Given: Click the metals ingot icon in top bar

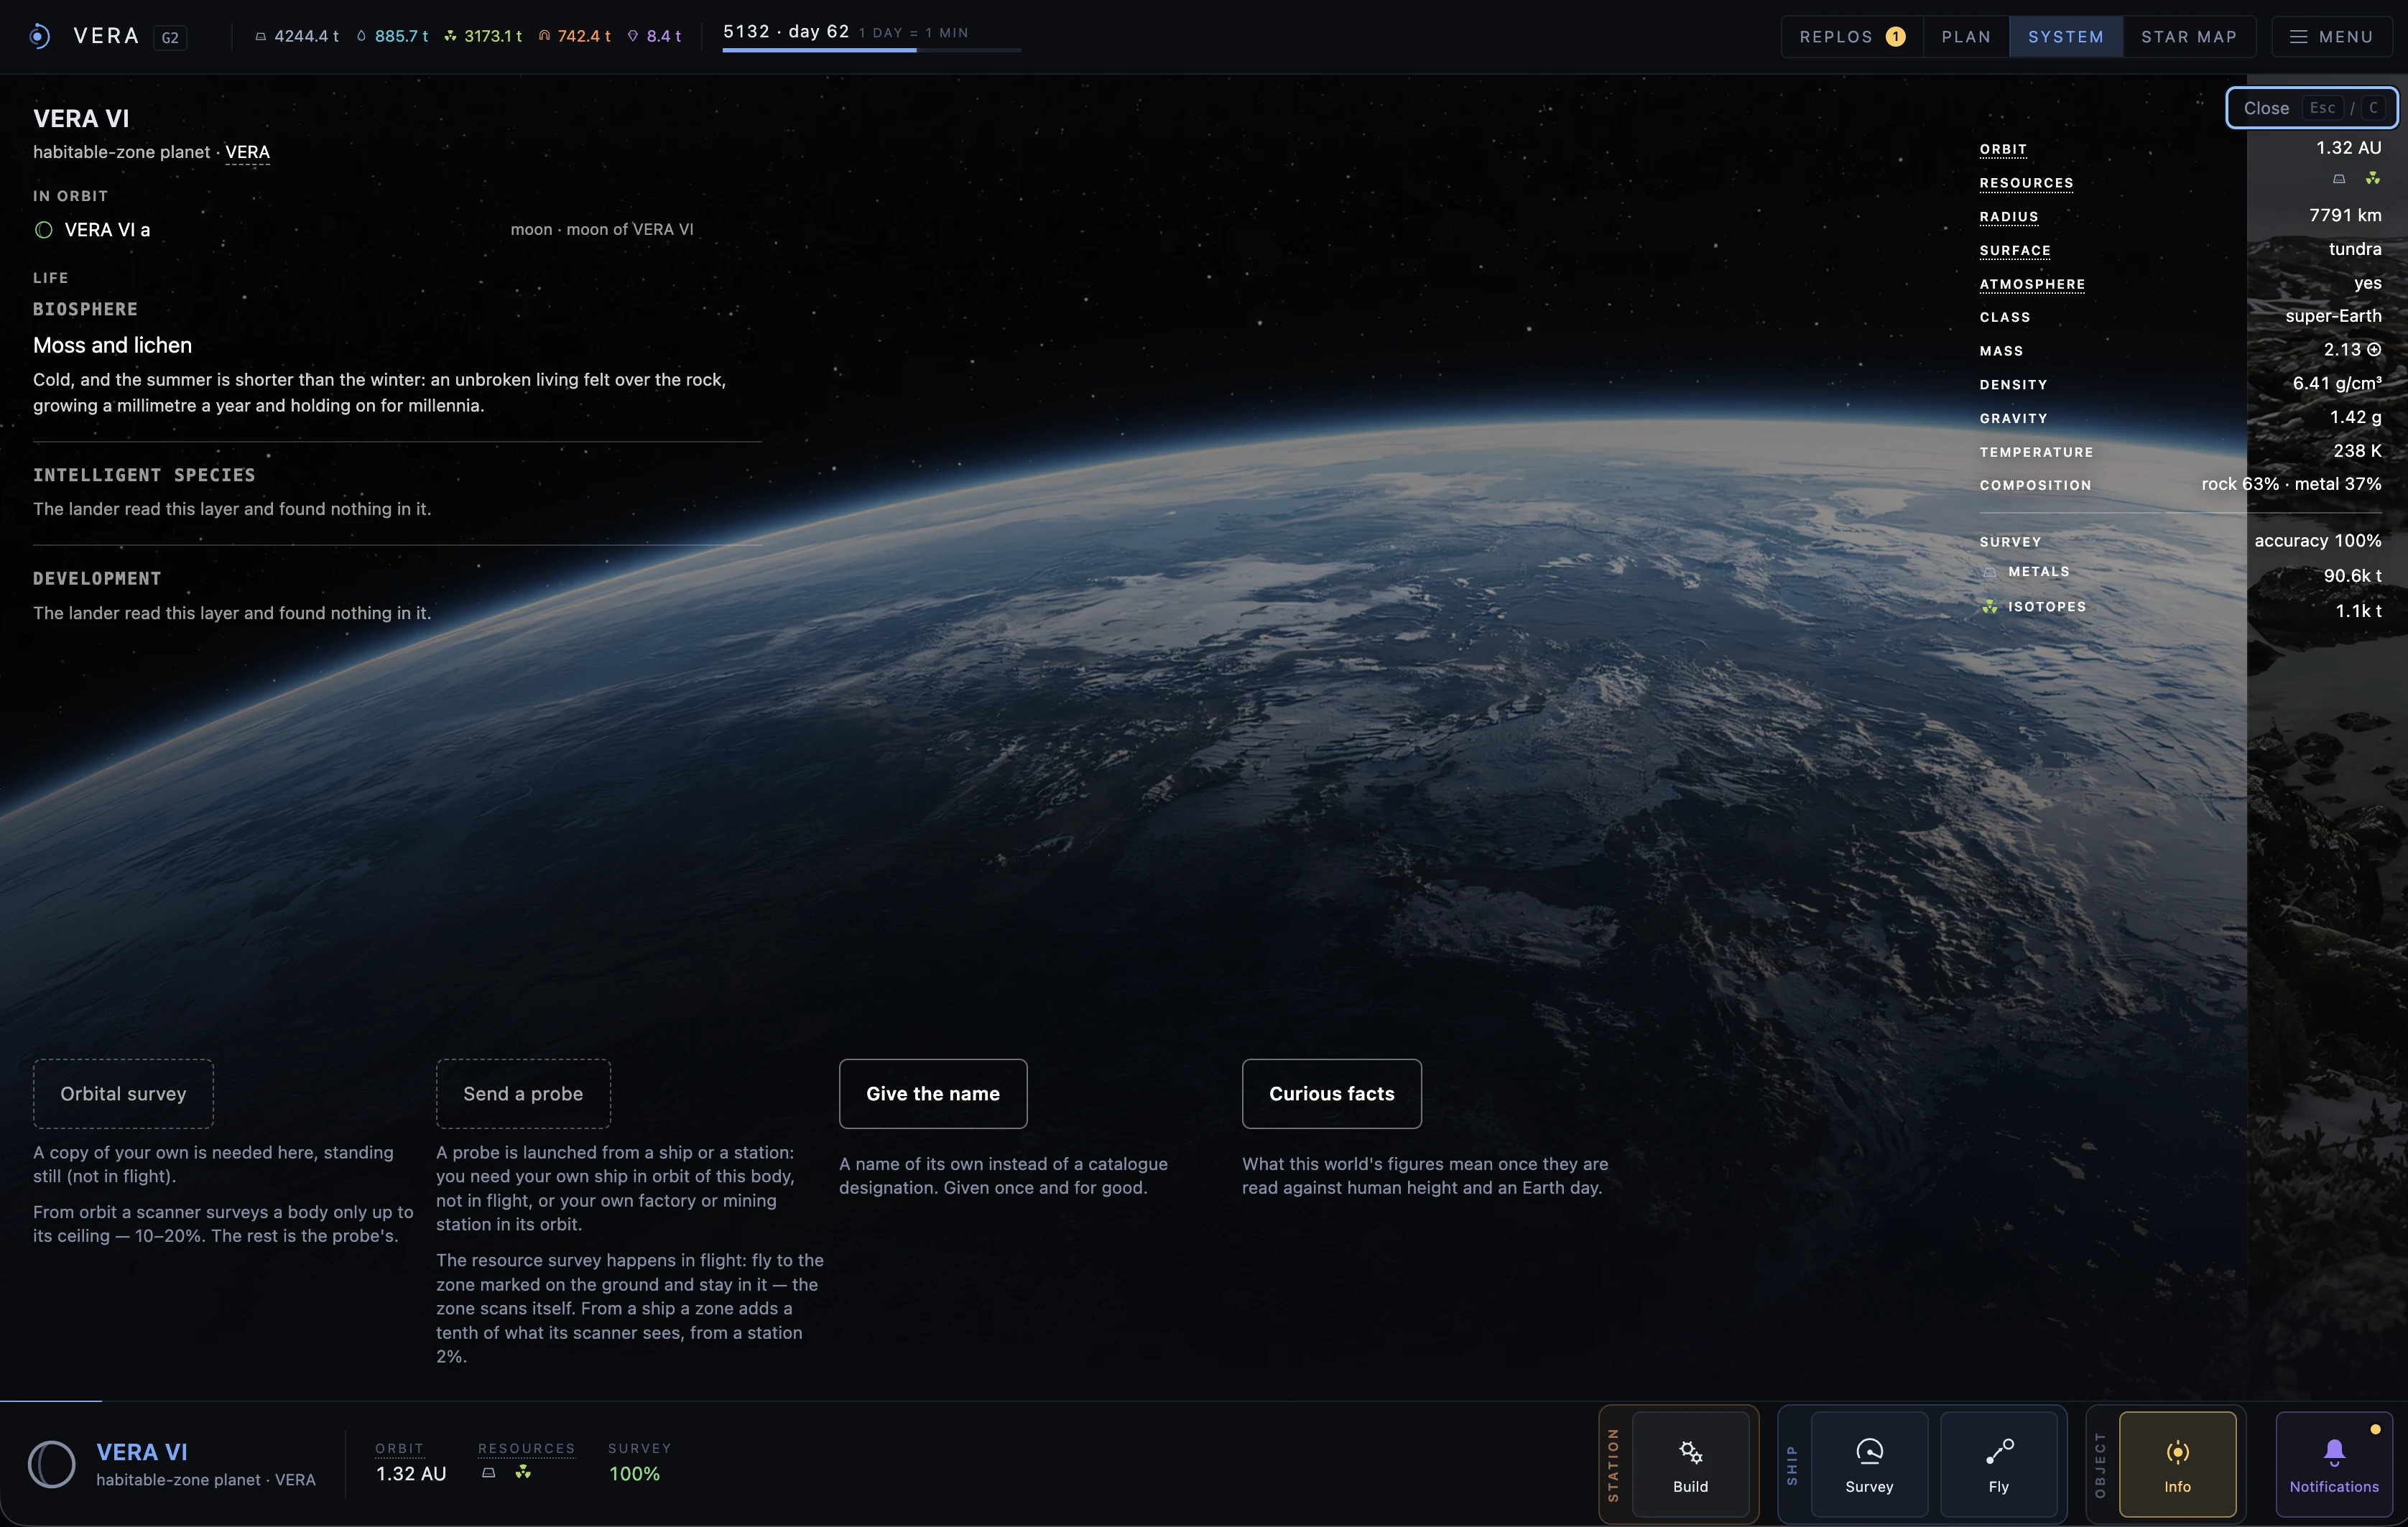Looking at the screenshot, I should (260, 37).
